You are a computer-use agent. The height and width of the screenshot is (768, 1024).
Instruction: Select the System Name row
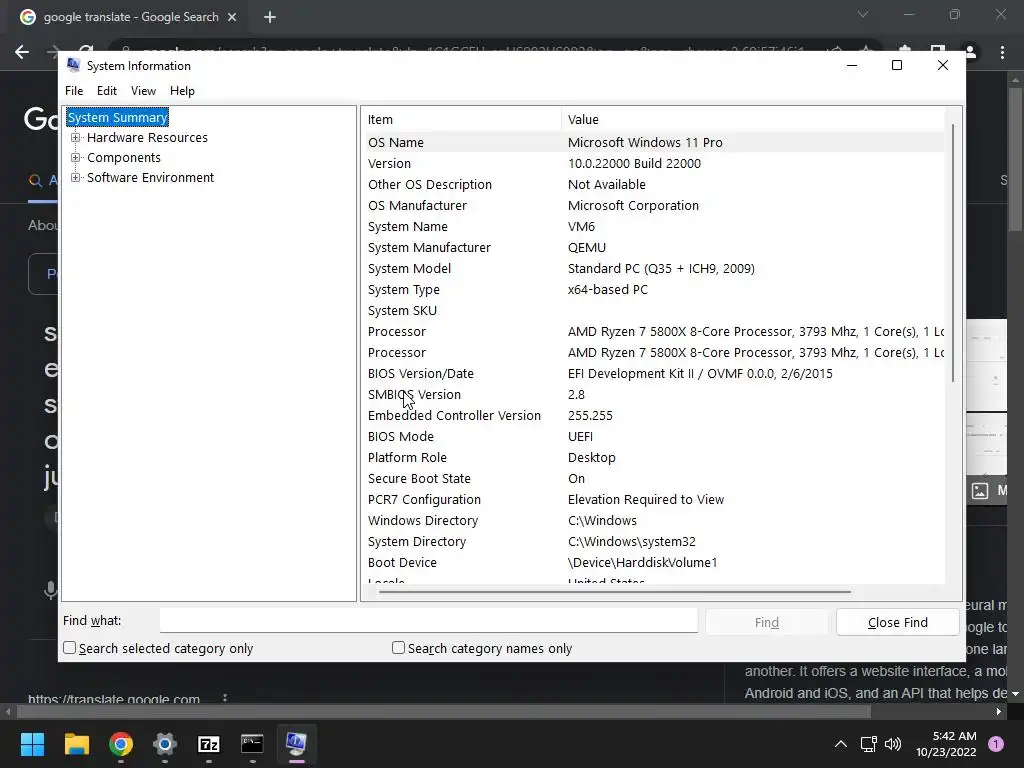655,227
